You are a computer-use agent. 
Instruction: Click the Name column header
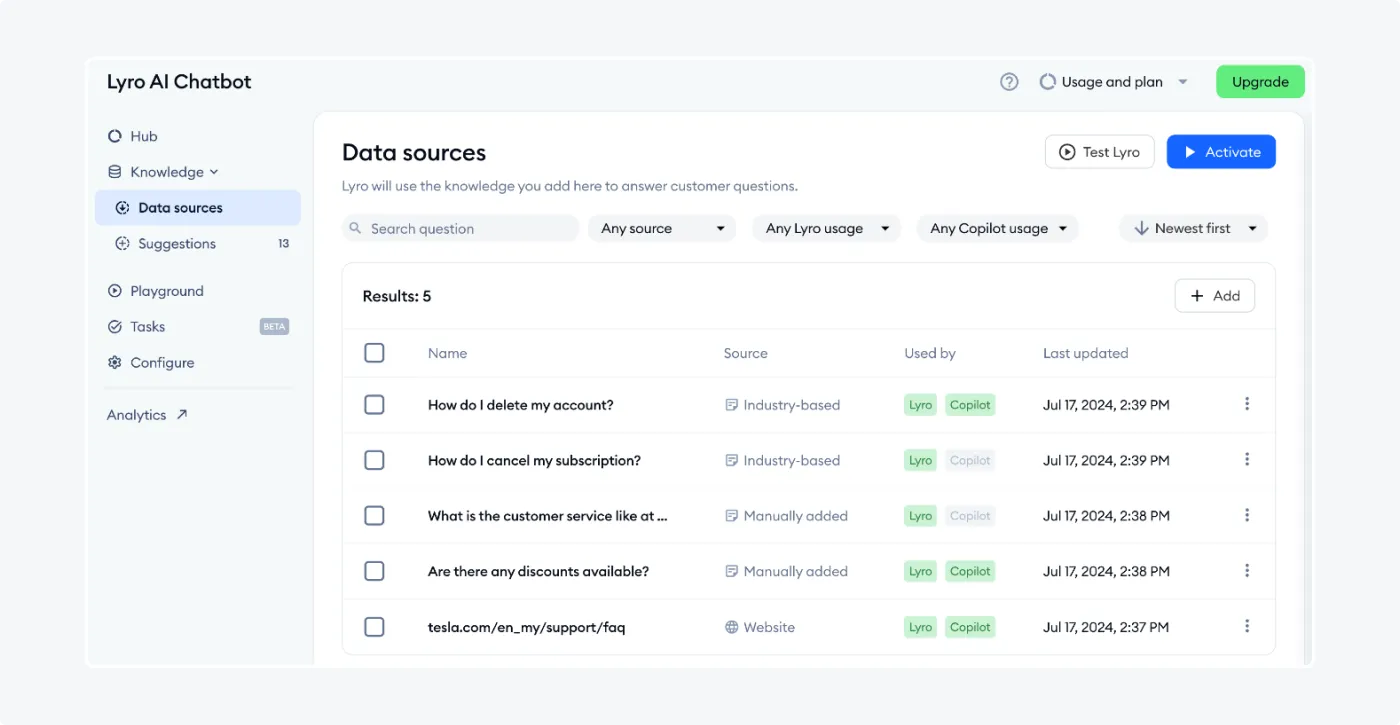coord(447,353)
